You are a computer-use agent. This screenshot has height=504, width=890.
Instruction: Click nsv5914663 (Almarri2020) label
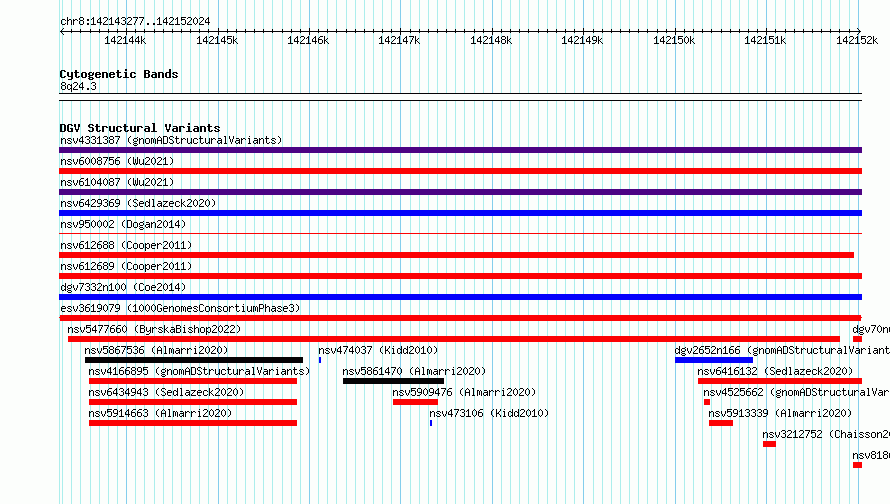pos(160,413)
